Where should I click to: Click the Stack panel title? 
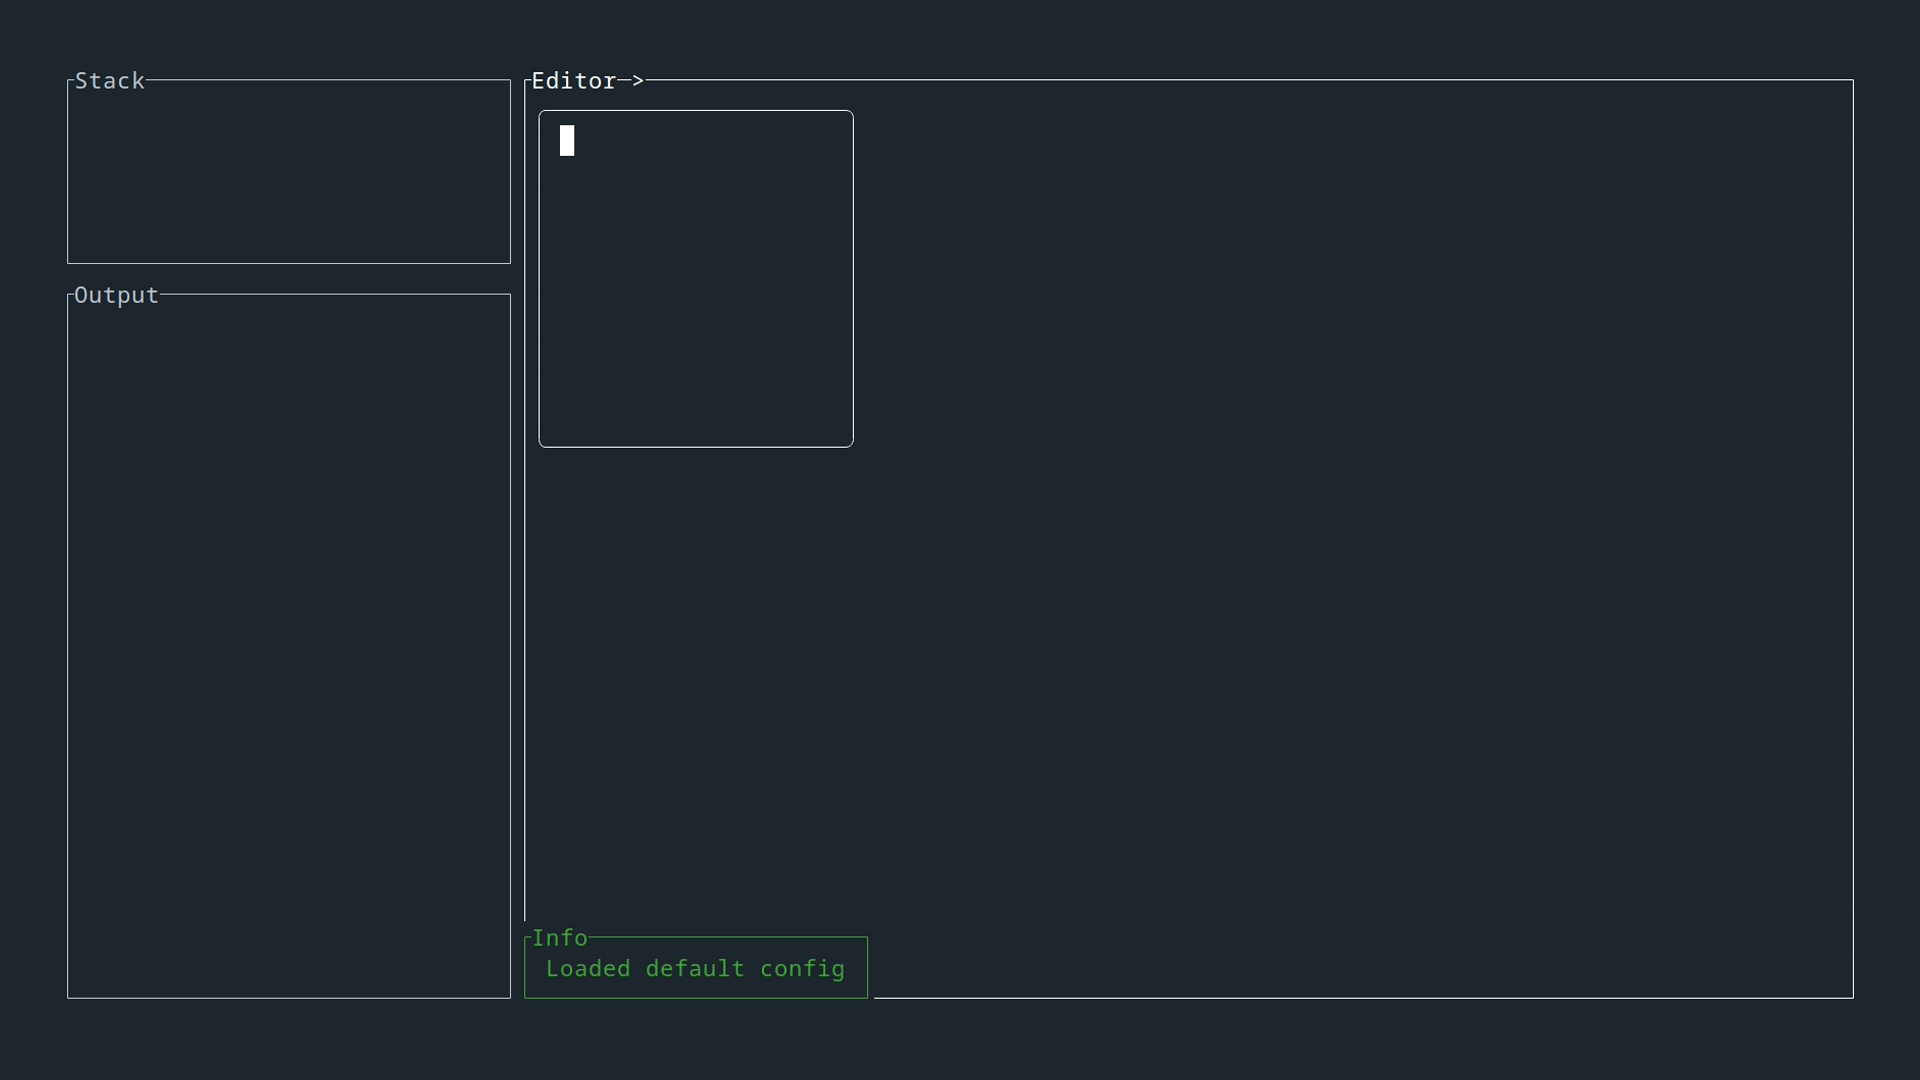(110, 81)
